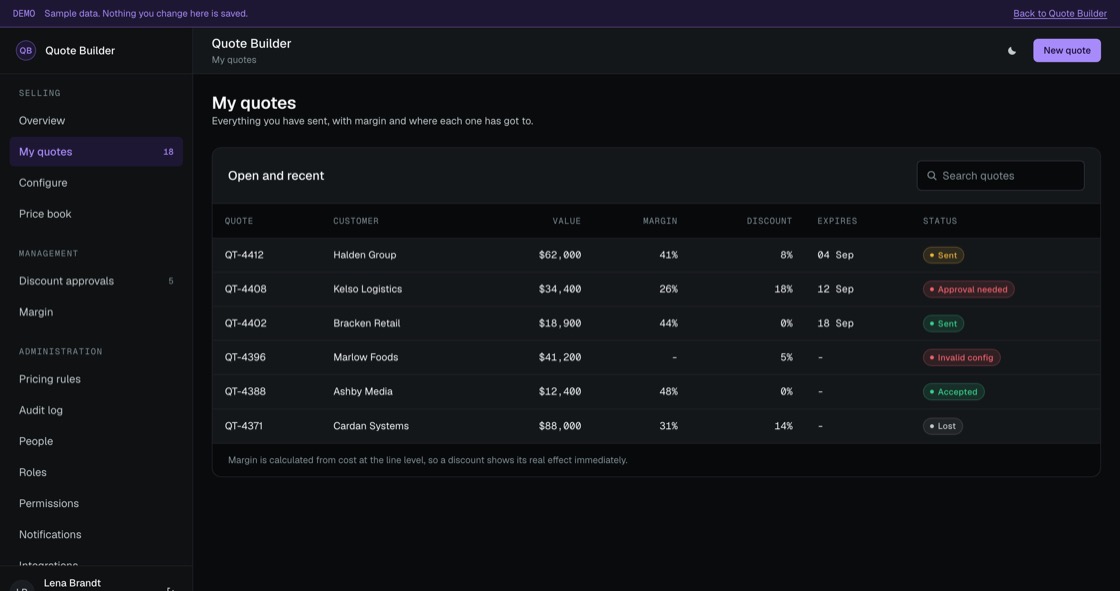
Task: Click customer Marlow Foods
Action: [x=366, y=357]
